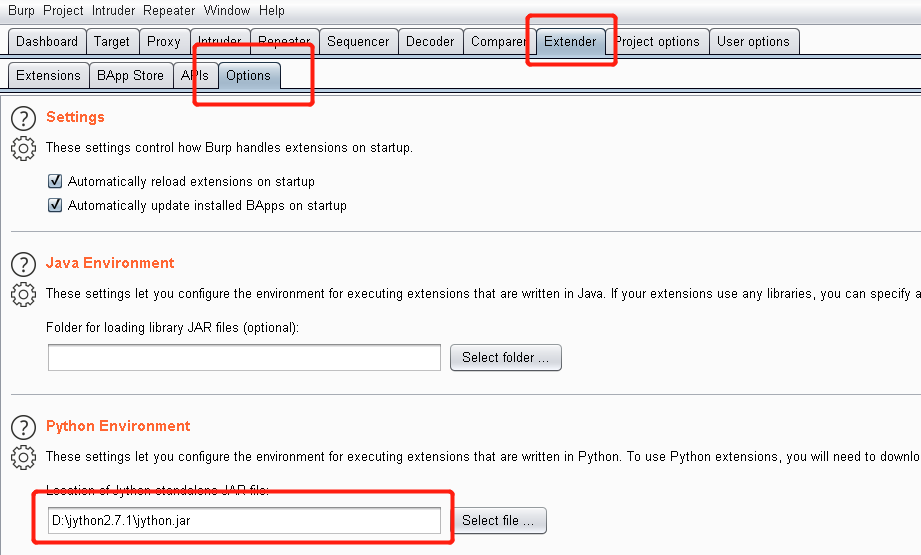Screen dimensions: 921x555
Task: Open the Project menu
Action: [x=63, y=10]
